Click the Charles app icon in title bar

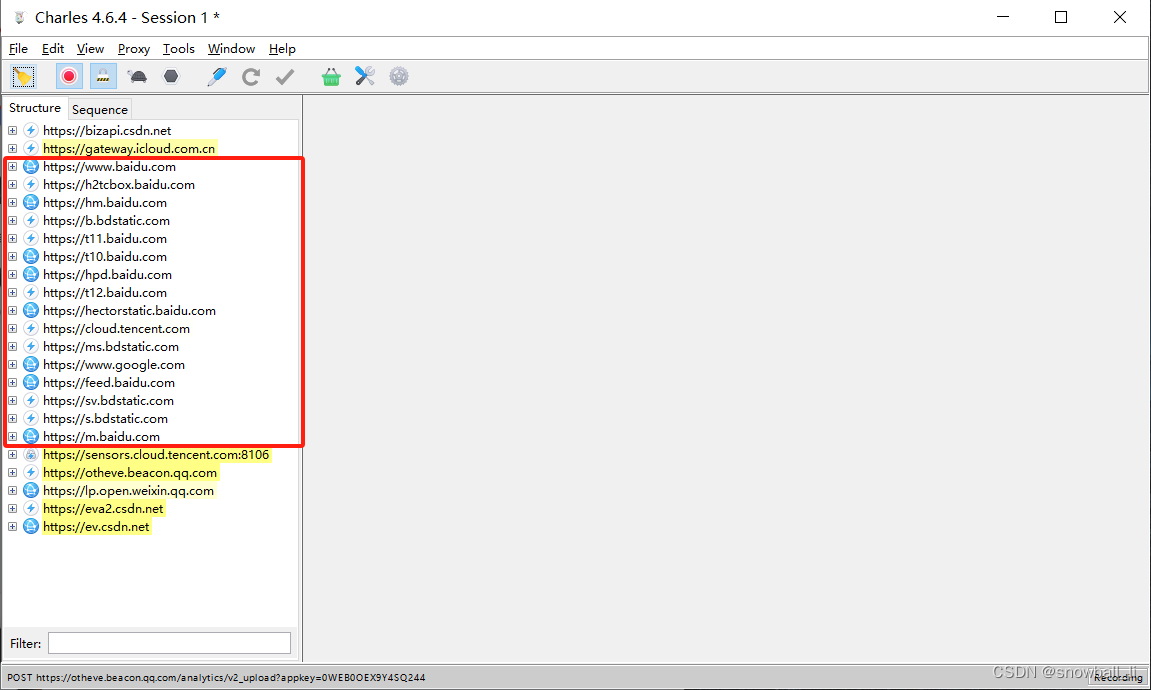[x=20, y=17]
